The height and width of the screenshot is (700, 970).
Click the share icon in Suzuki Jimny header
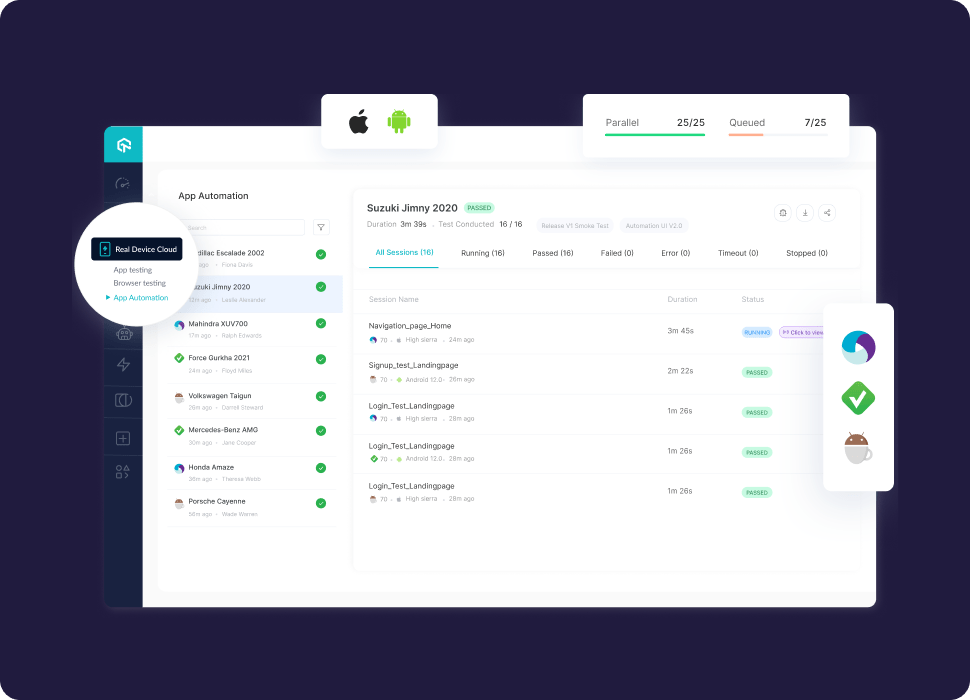click(x=827, y=212)
